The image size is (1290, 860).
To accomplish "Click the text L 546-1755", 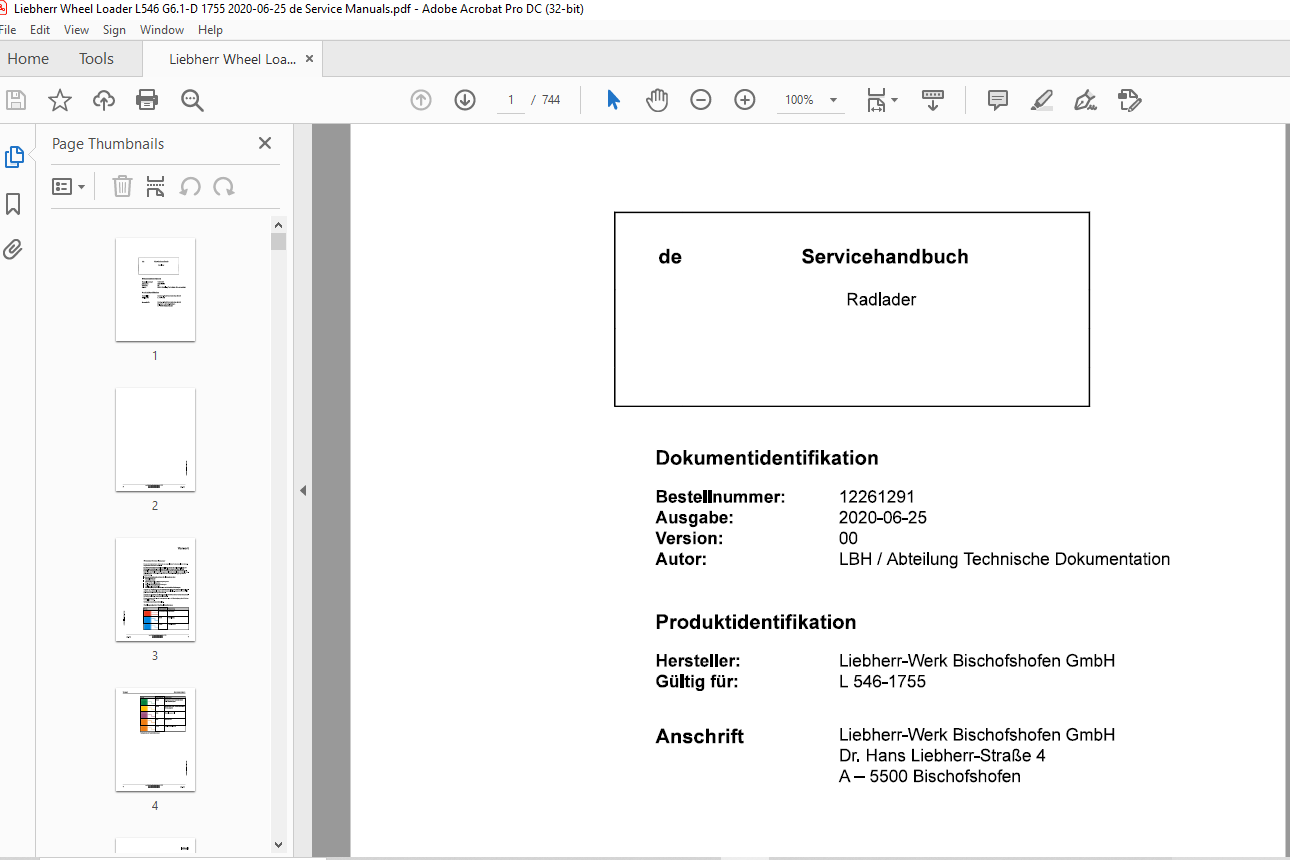I will coord(882,682).
